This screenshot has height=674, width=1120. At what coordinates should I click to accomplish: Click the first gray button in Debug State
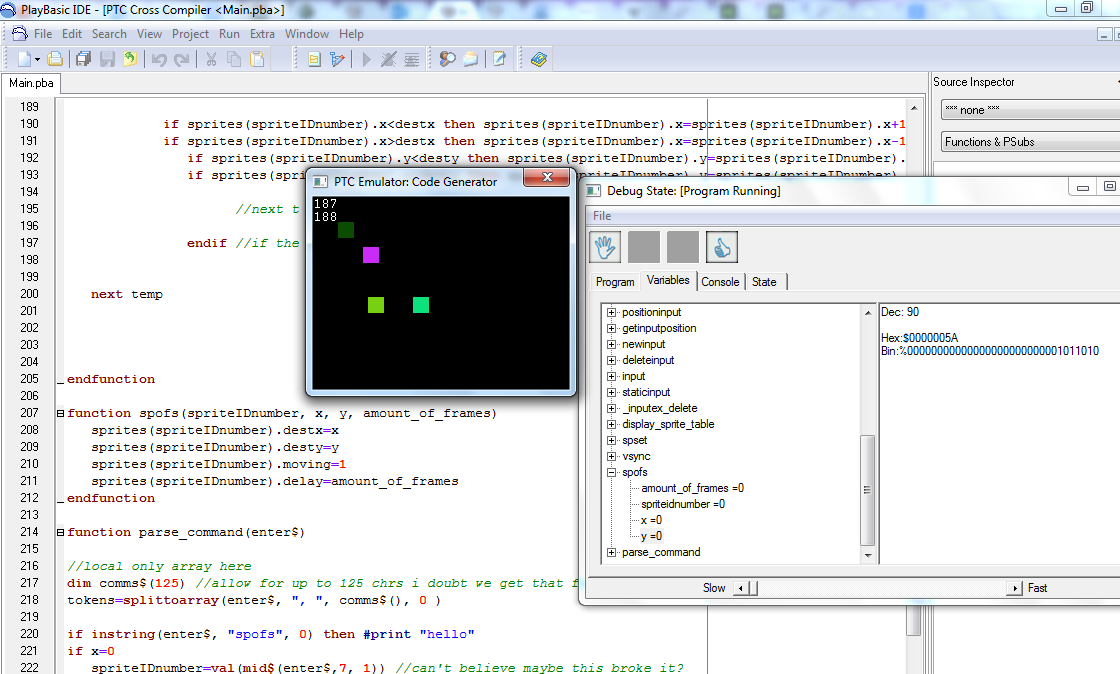pyautogui.click(x=644, y=247)
